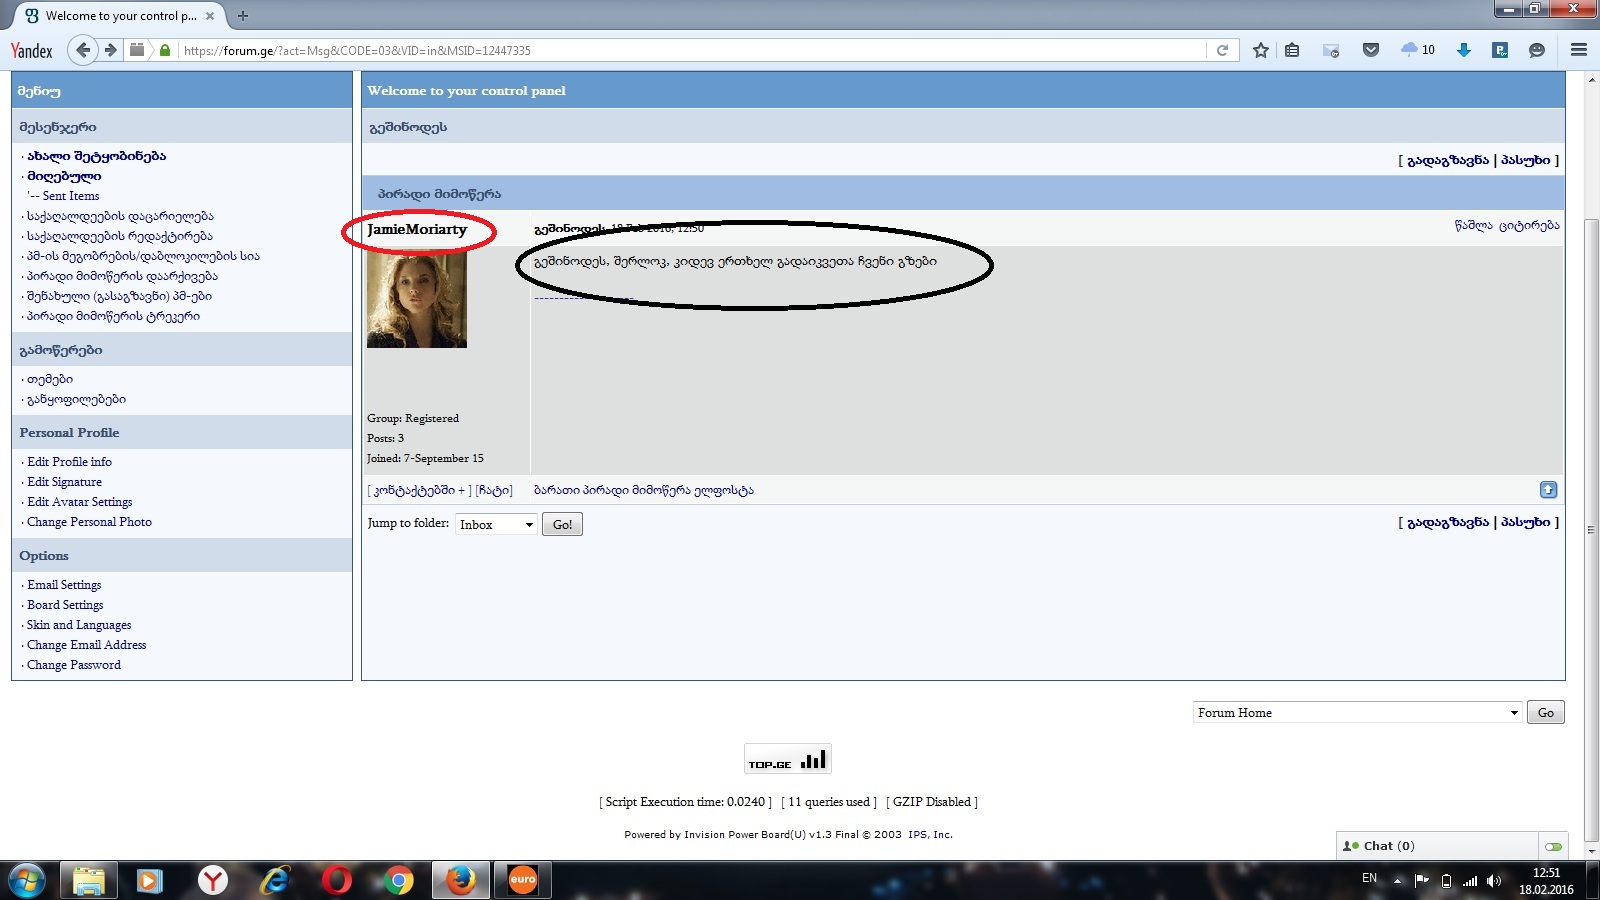Open the media player taskbar icon
1600x900 pixels.
[x=150, y=881]
